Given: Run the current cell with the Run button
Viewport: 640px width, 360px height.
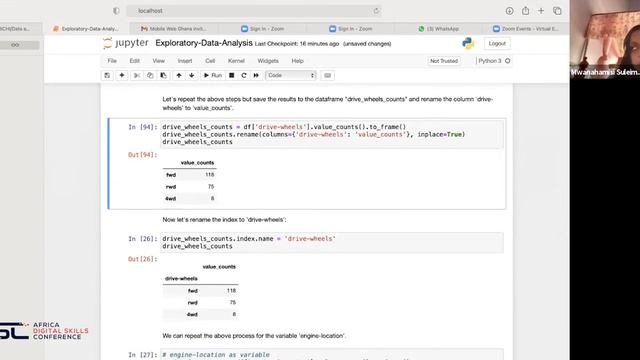Looking at the screenshot, I should point(213,76).
